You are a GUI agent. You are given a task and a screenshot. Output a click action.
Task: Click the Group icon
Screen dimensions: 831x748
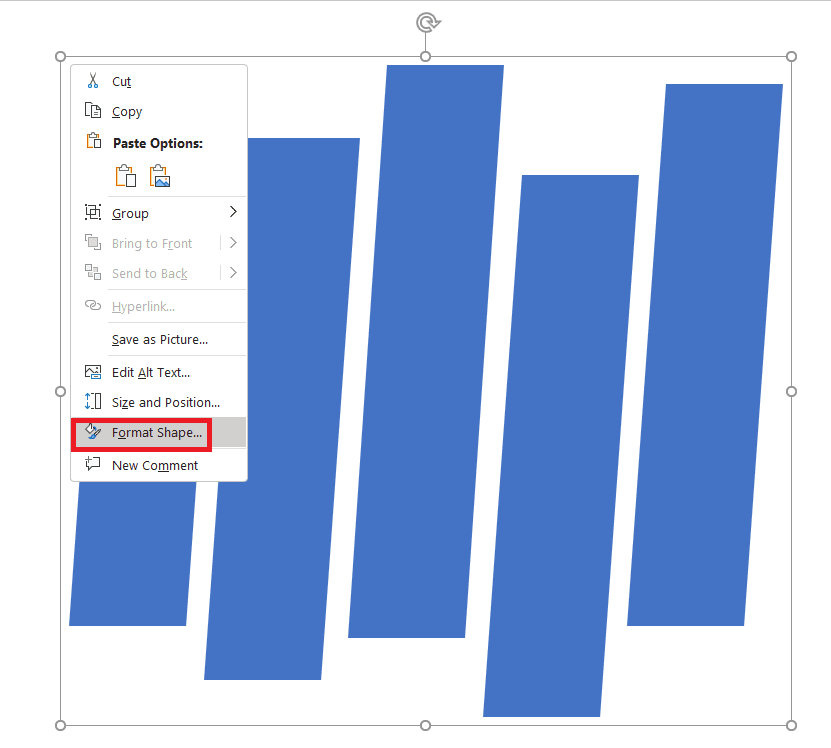pyautogui.click(x=93, y=212)
